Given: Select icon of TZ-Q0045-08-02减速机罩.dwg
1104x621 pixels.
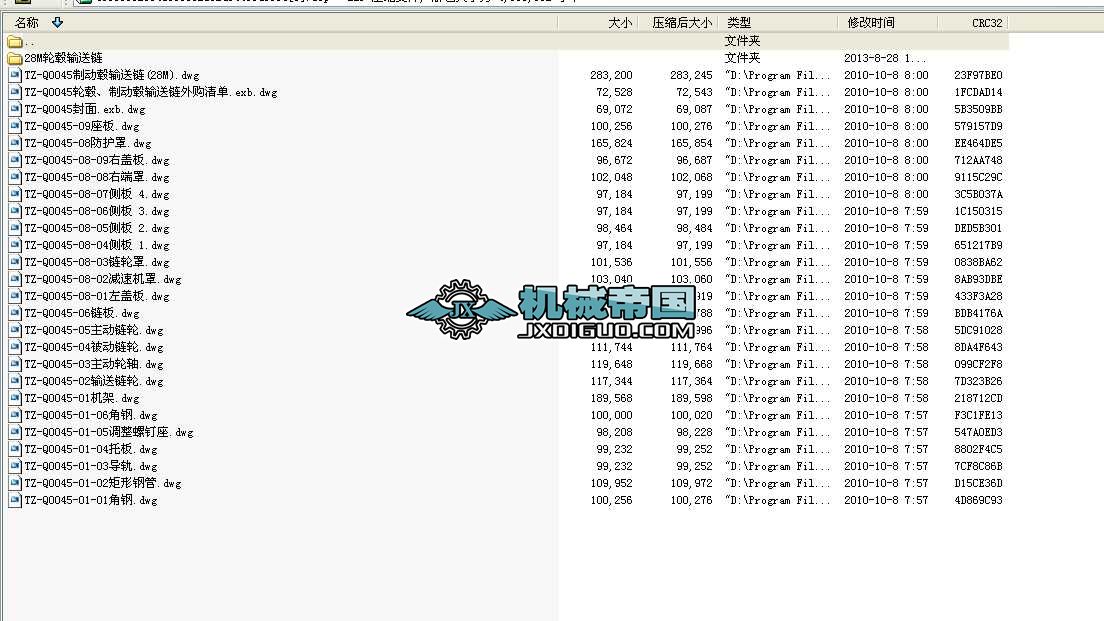Looking at the screenshot, I should (x=15, y=279).
